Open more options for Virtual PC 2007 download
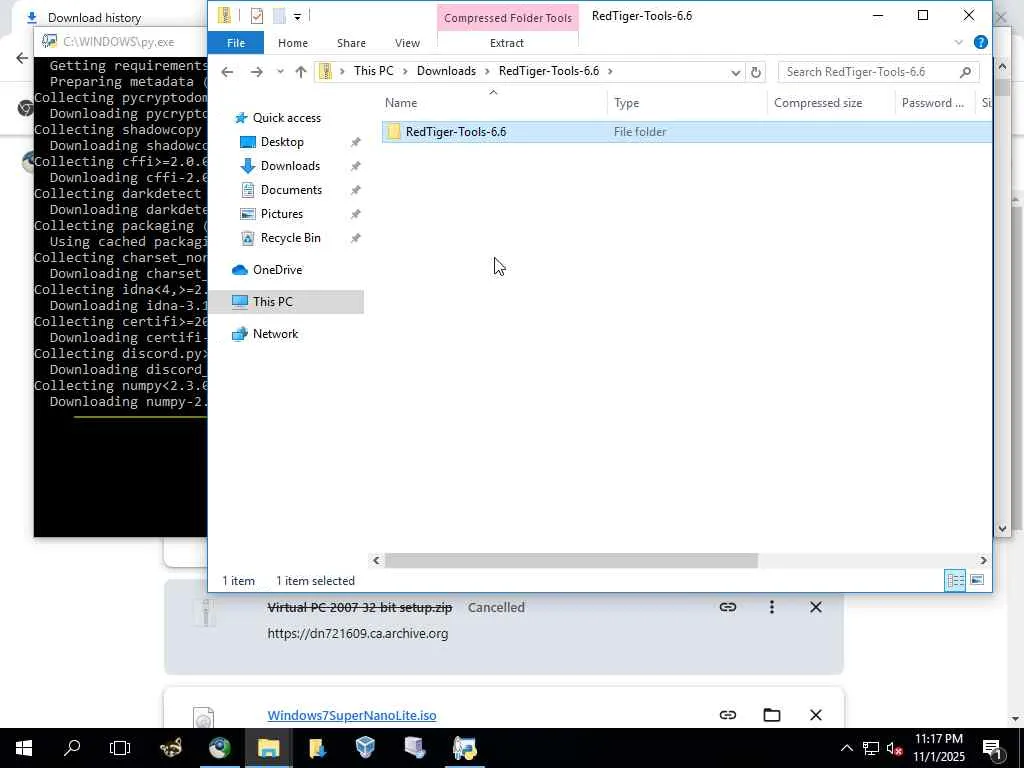Screen dimensions: 1024x768 coord(771,607)
